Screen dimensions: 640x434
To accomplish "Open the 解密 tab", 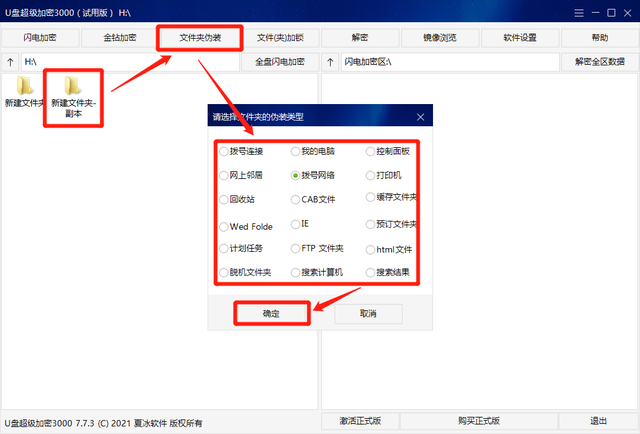I will [360, 38].
